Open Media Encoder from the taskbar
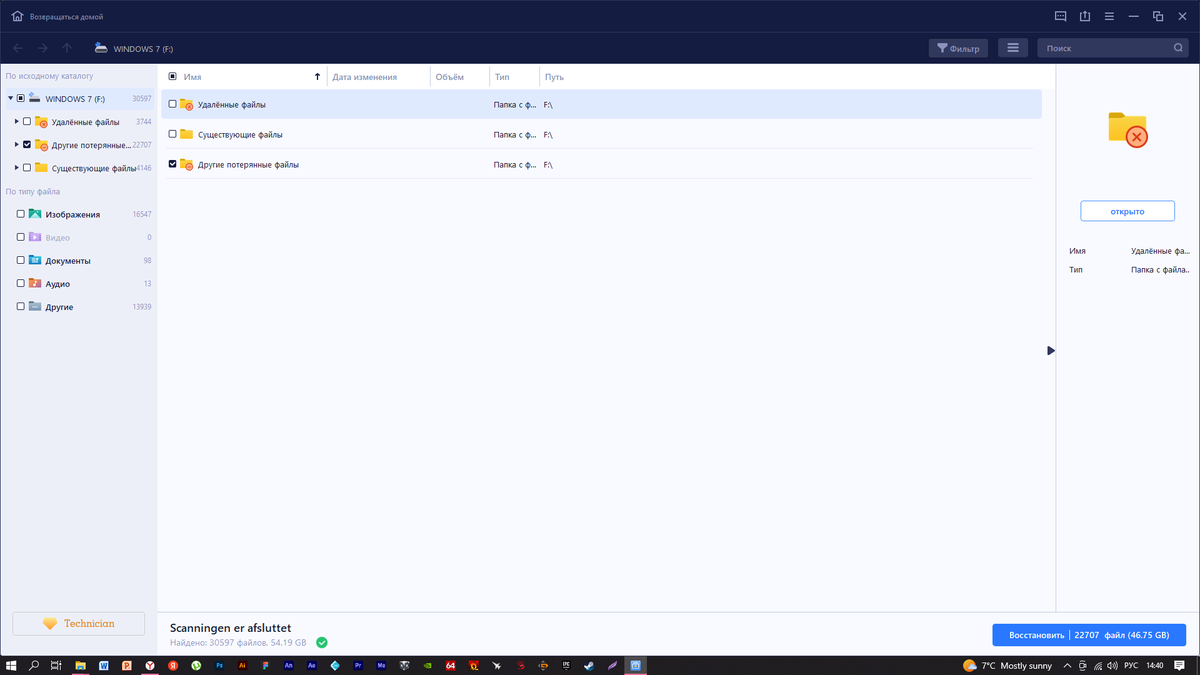The height and width of the screenshot is (675, 1200). point(381,665)
